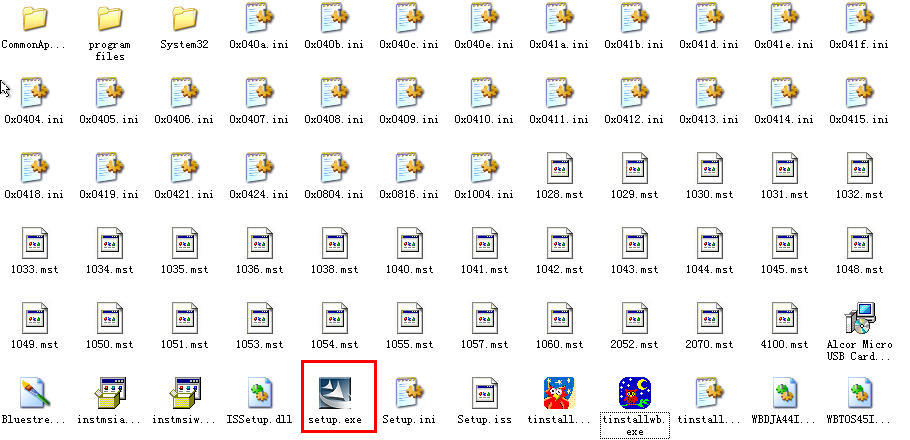Select the tinstallwb.exe night owl icon
The height and width of the screenshot is (440, 910).
[635, 393]
